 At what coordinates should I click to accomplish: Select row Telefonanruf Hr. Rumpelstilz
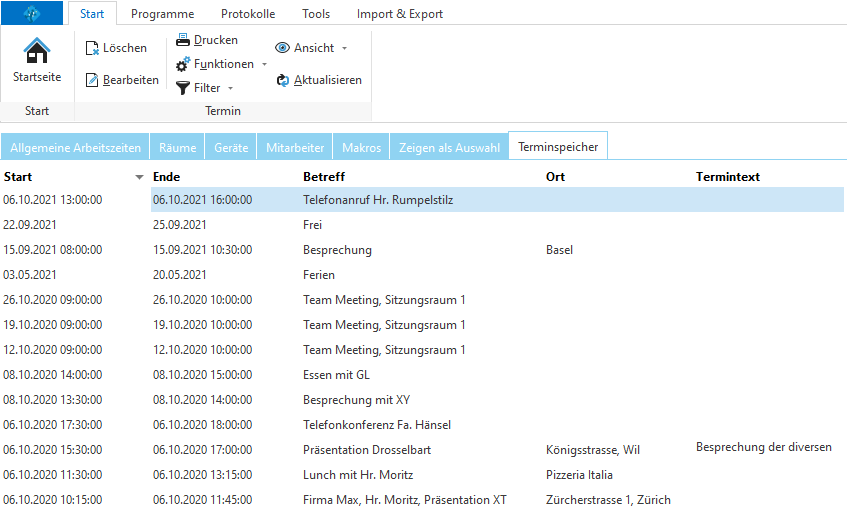[422, 200]
